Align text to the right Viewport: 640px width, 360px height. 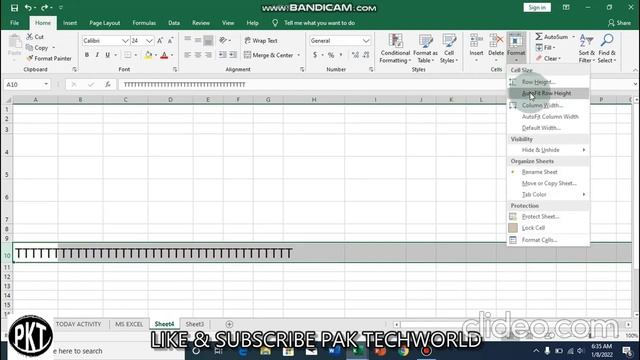point(208,55)
